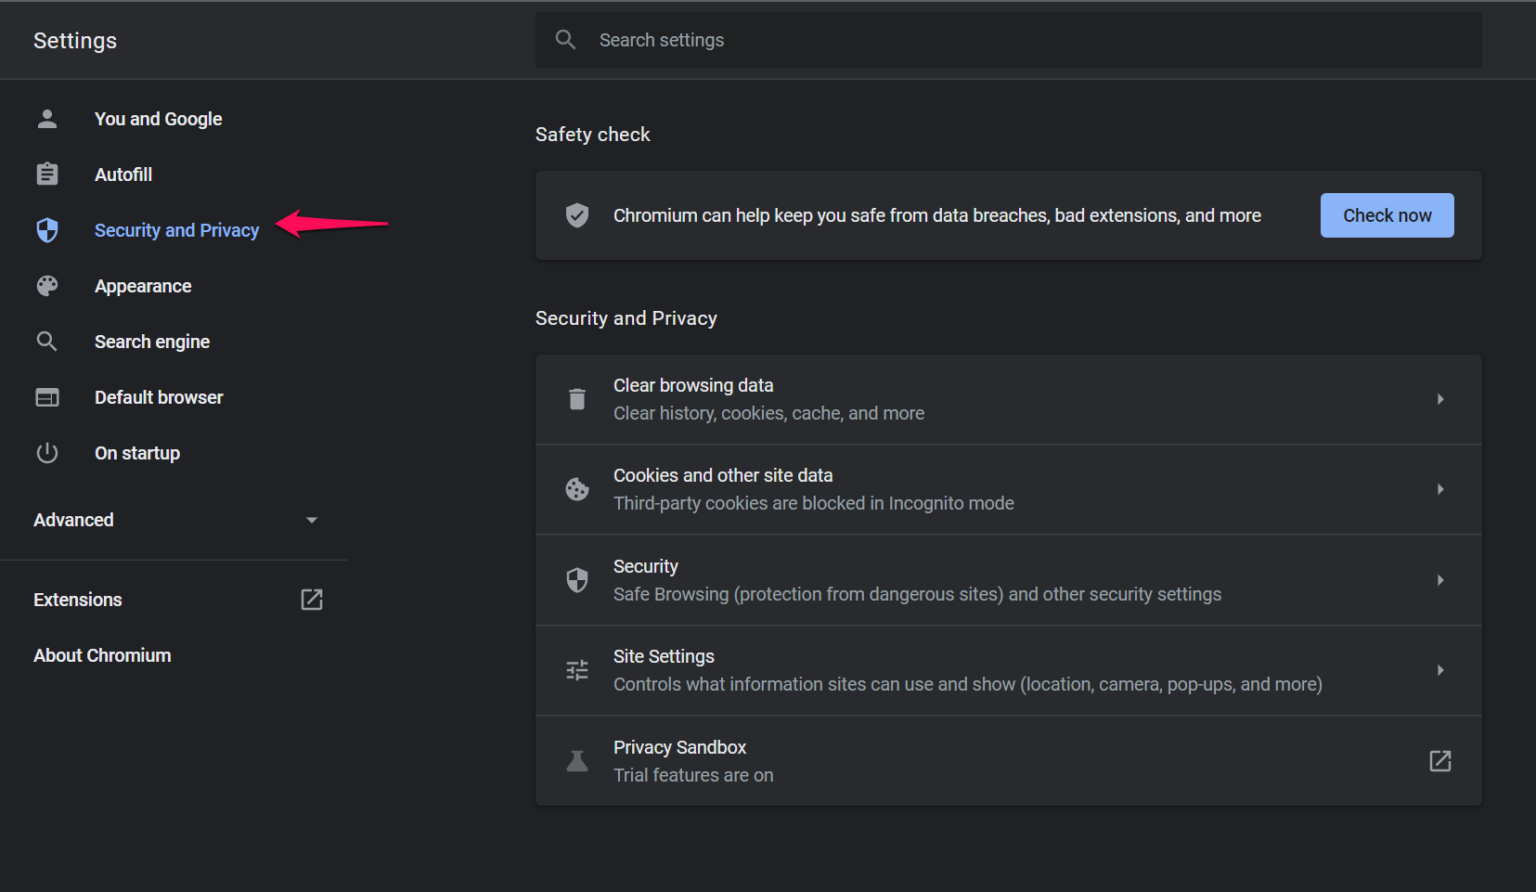Open Security row using right arrow
The width and height of the screenshot is (1536, 892).
pos(1439,580)
